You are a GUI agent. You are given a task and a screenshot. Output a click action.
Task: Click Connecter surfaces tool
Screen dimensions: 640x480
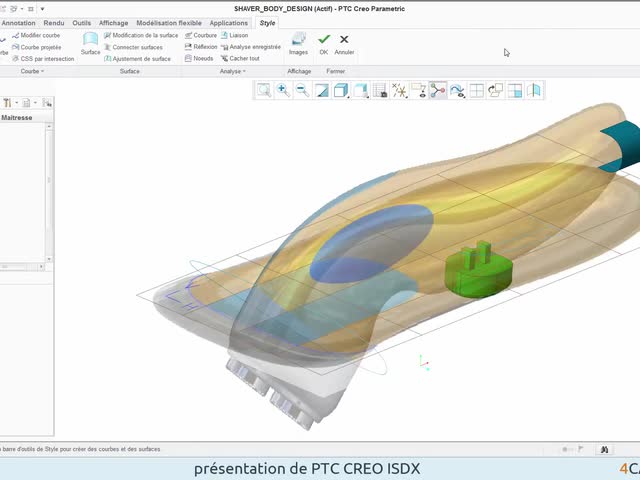click(x=133, y=47)
